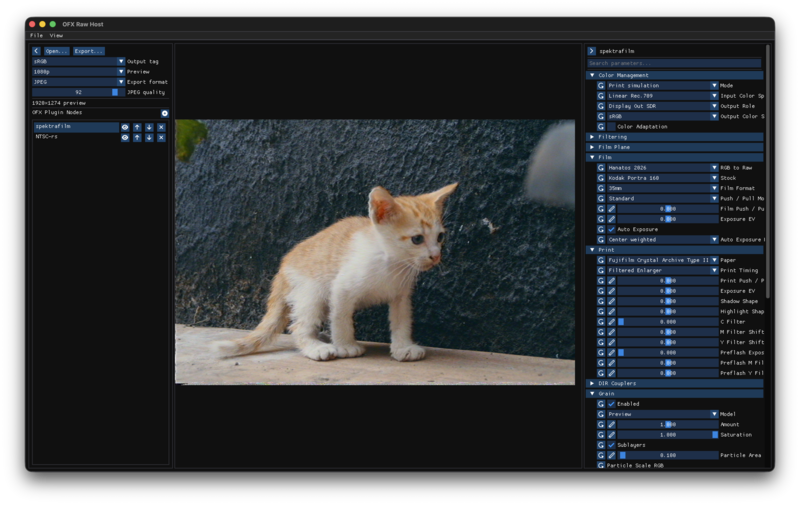Viewport: 800px width, 505px height.
Task: Uncheck the Sublayers checkbox
Action: pos(611,445)
